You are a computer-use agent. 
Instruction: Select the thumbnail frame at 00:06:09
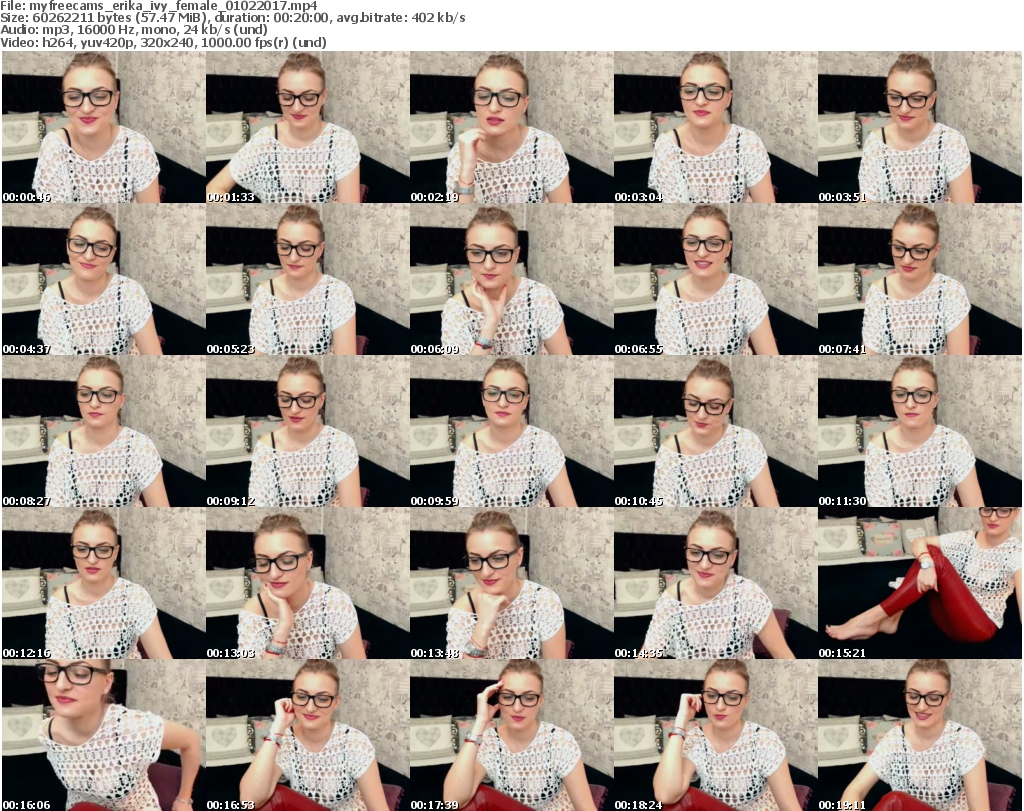[511, 279]
